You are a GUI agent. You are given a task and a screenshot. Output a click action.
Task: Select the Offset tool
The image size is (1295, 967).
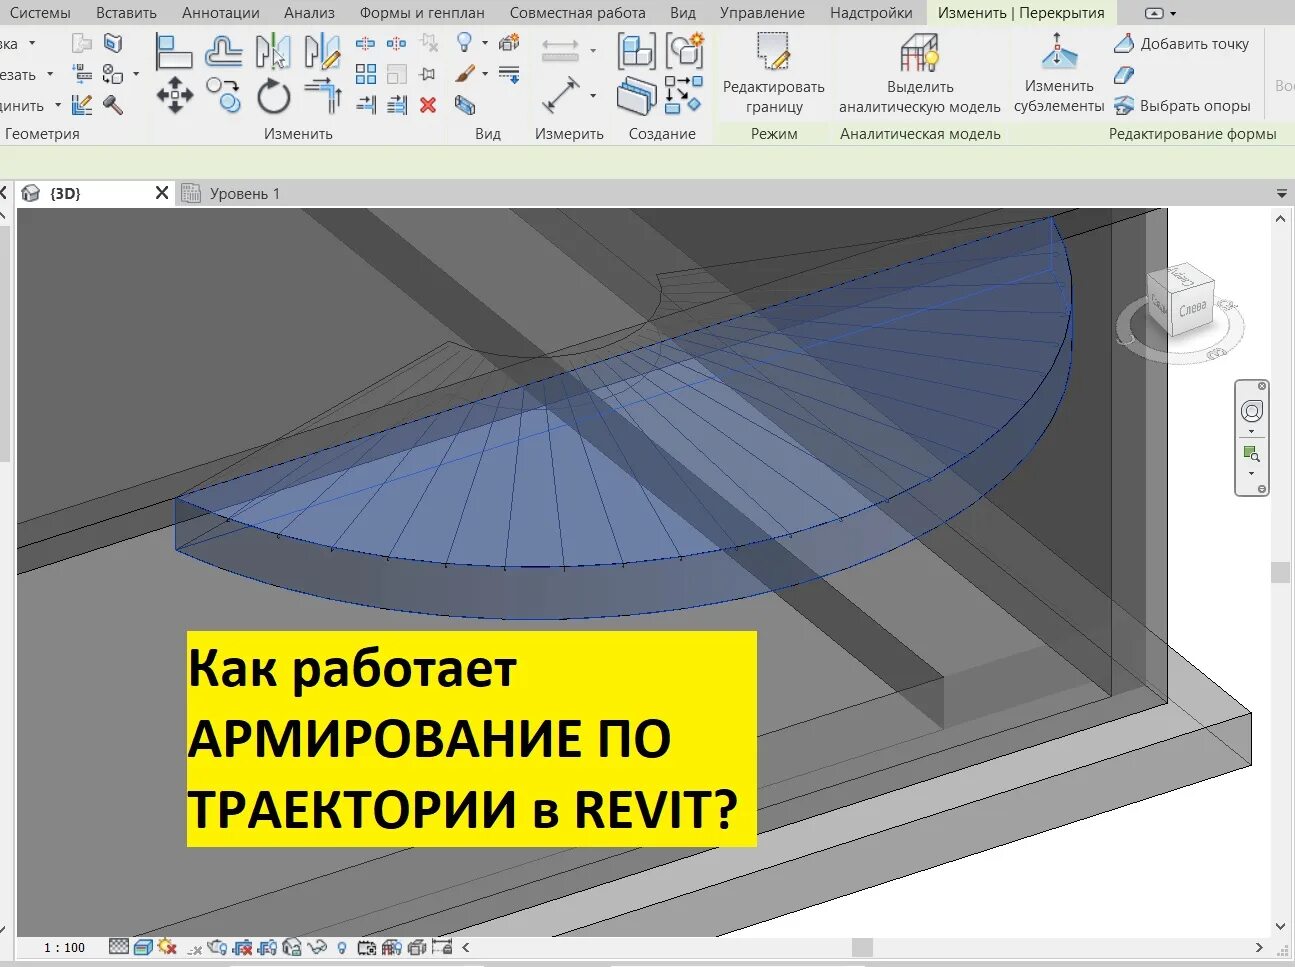(224, 51)
